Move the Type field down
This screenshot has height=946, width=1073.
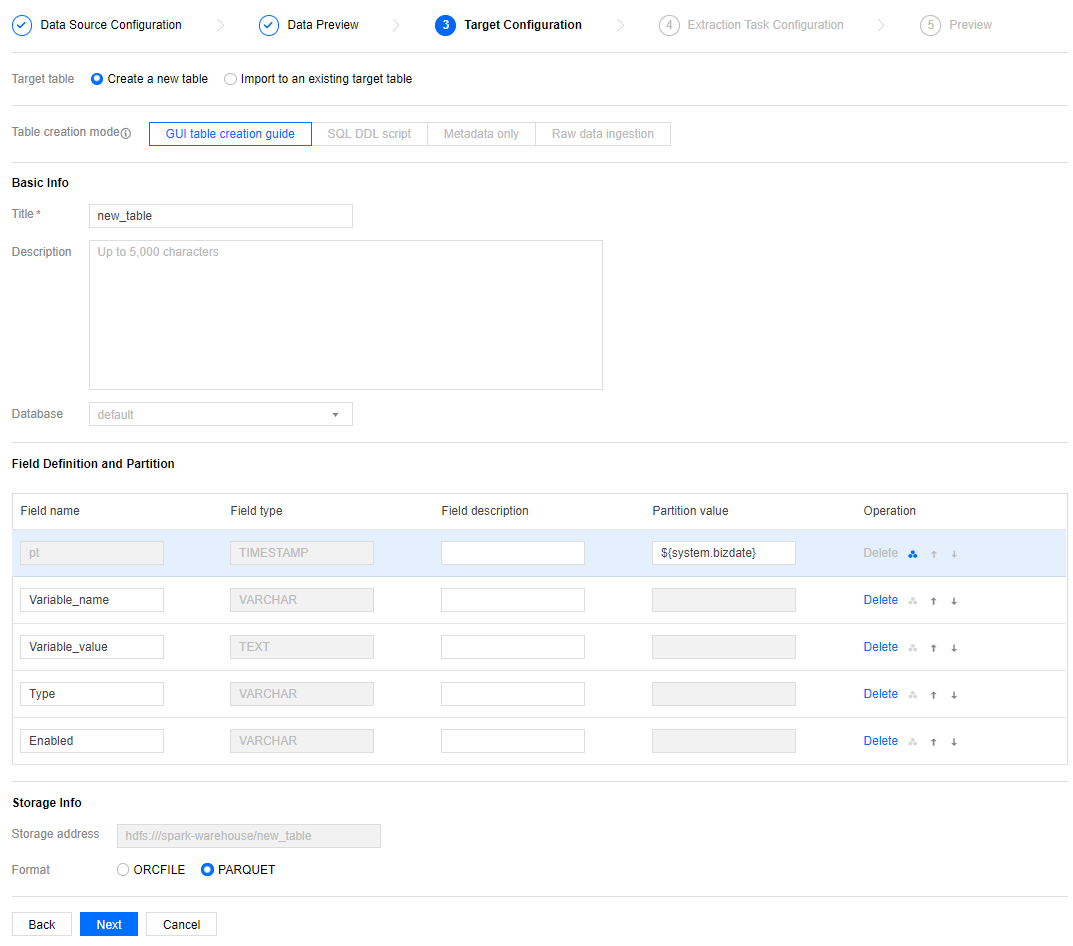953,695
